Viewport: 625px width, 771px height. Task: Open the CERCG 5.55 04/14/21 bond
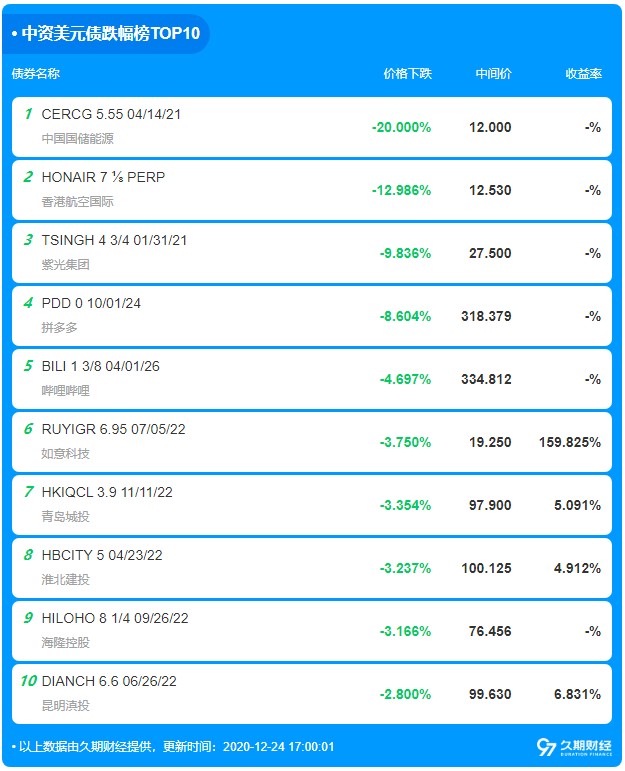click(x=111, y=114)
